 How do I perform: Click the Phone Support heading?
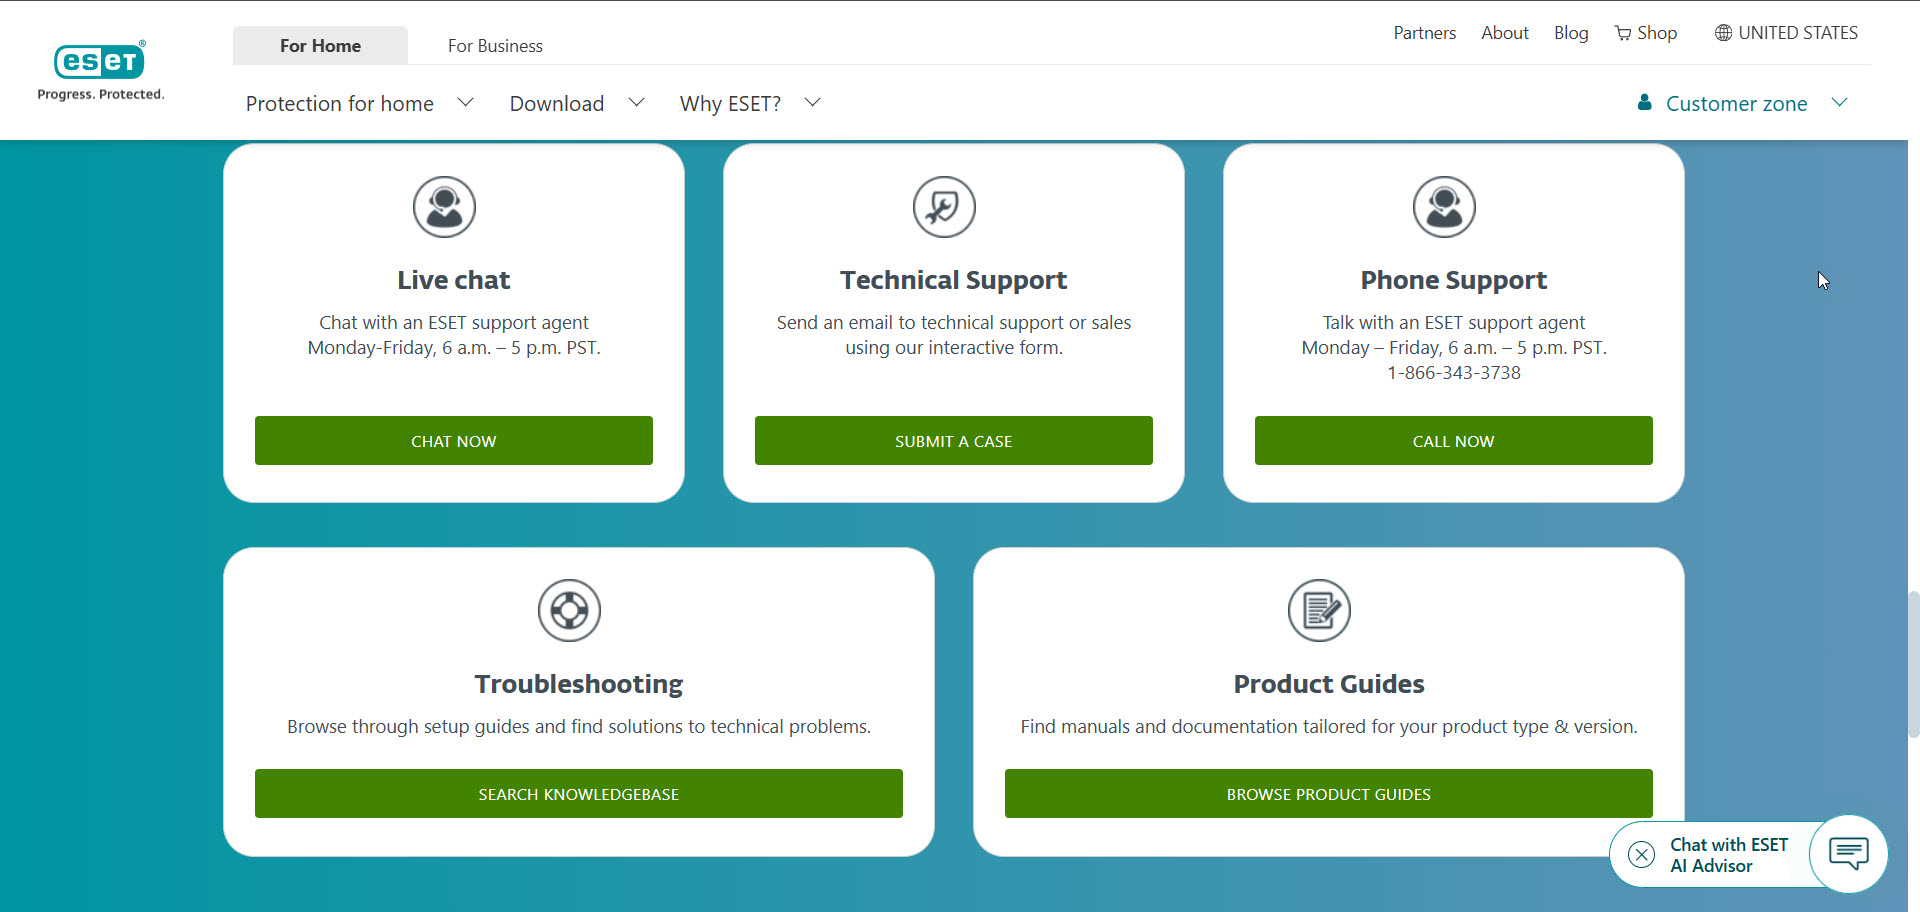(1454, 280)
